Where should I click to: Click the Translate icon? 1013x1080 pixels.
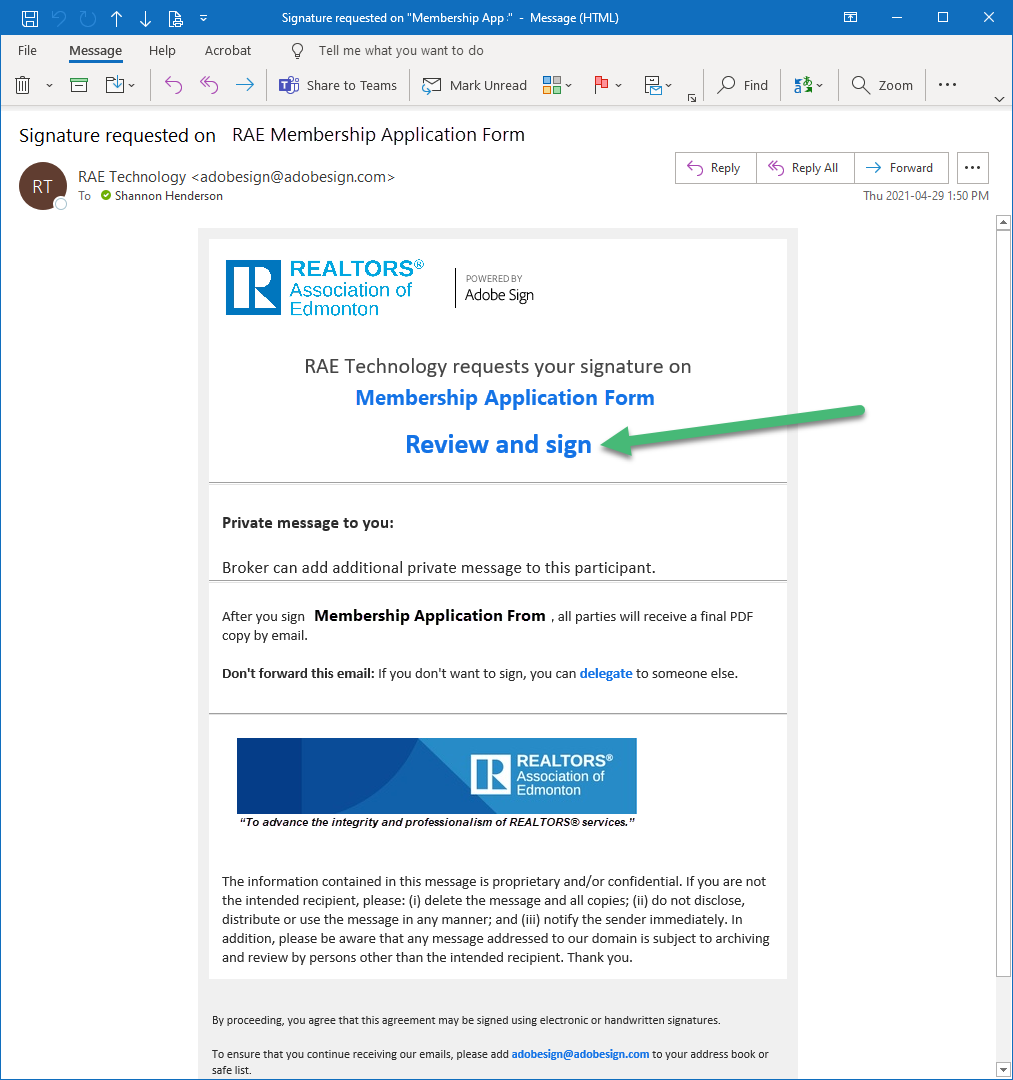click(803, 85)
